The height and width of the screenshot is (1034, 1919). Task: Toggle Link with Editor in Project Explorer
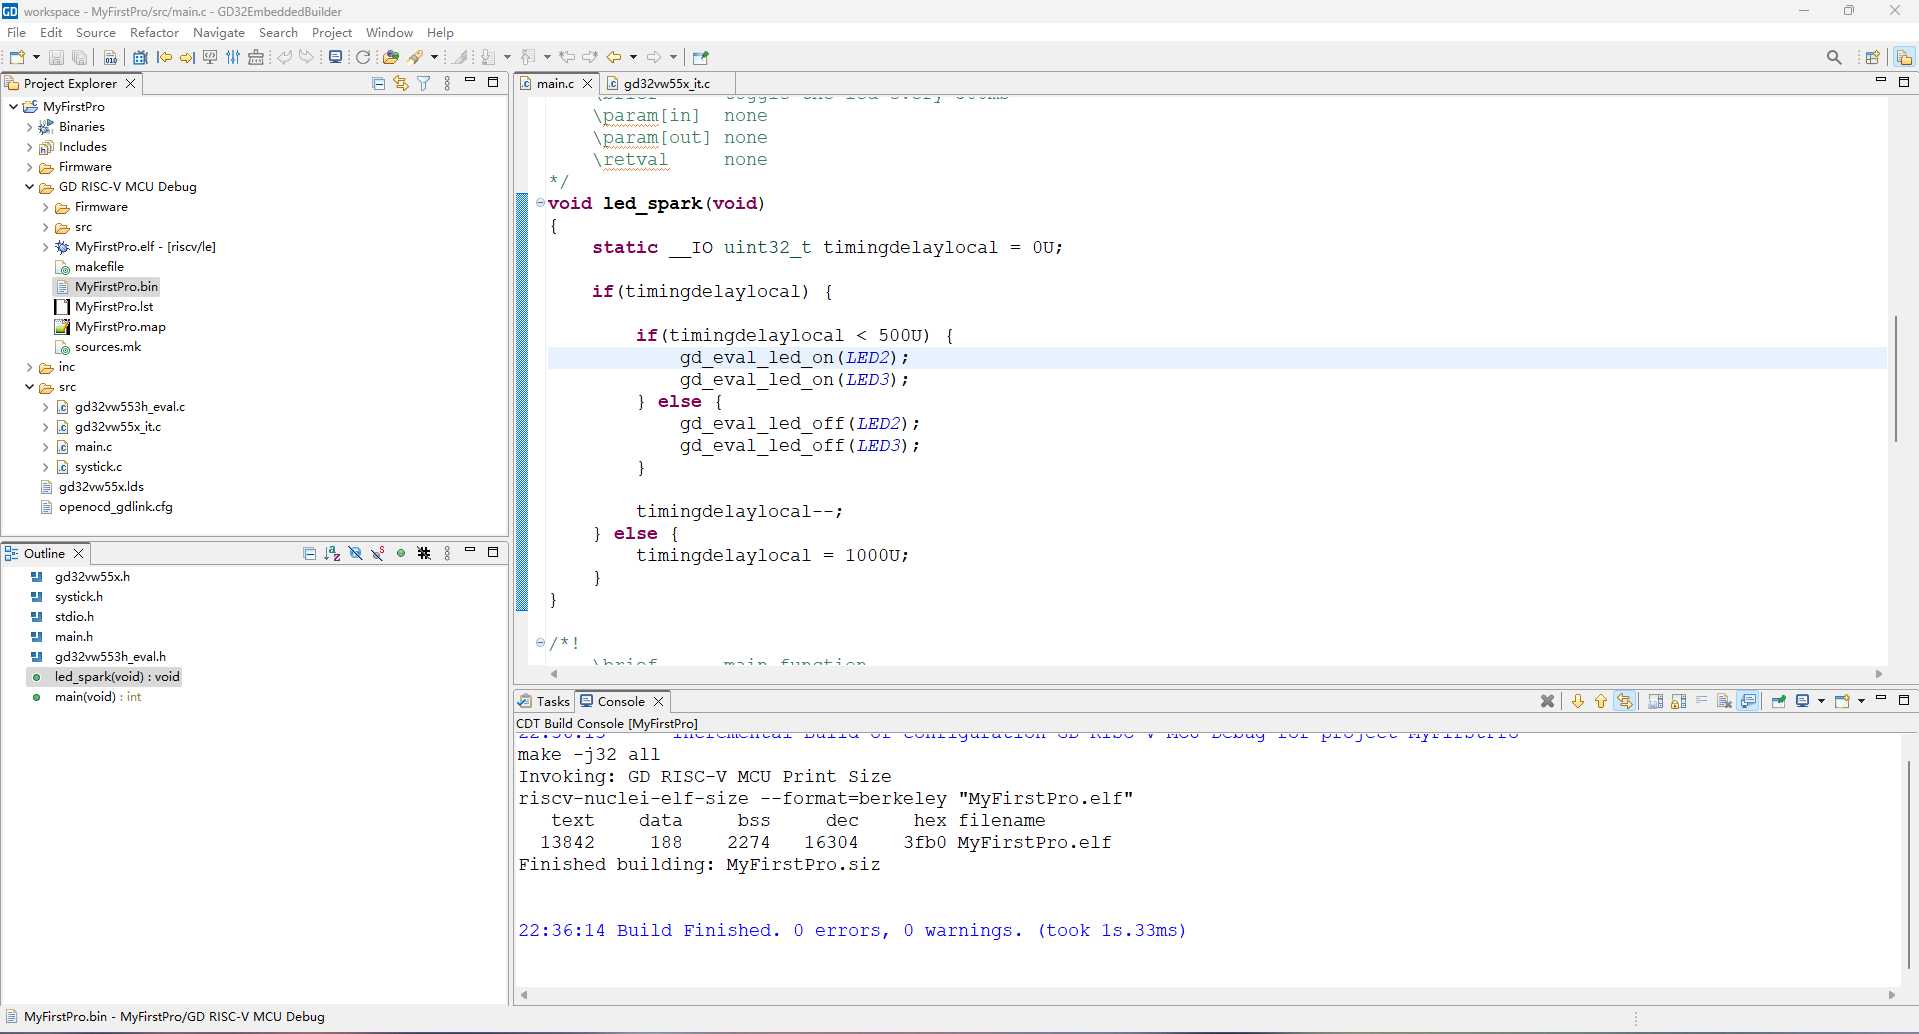(x=401, y=84)
